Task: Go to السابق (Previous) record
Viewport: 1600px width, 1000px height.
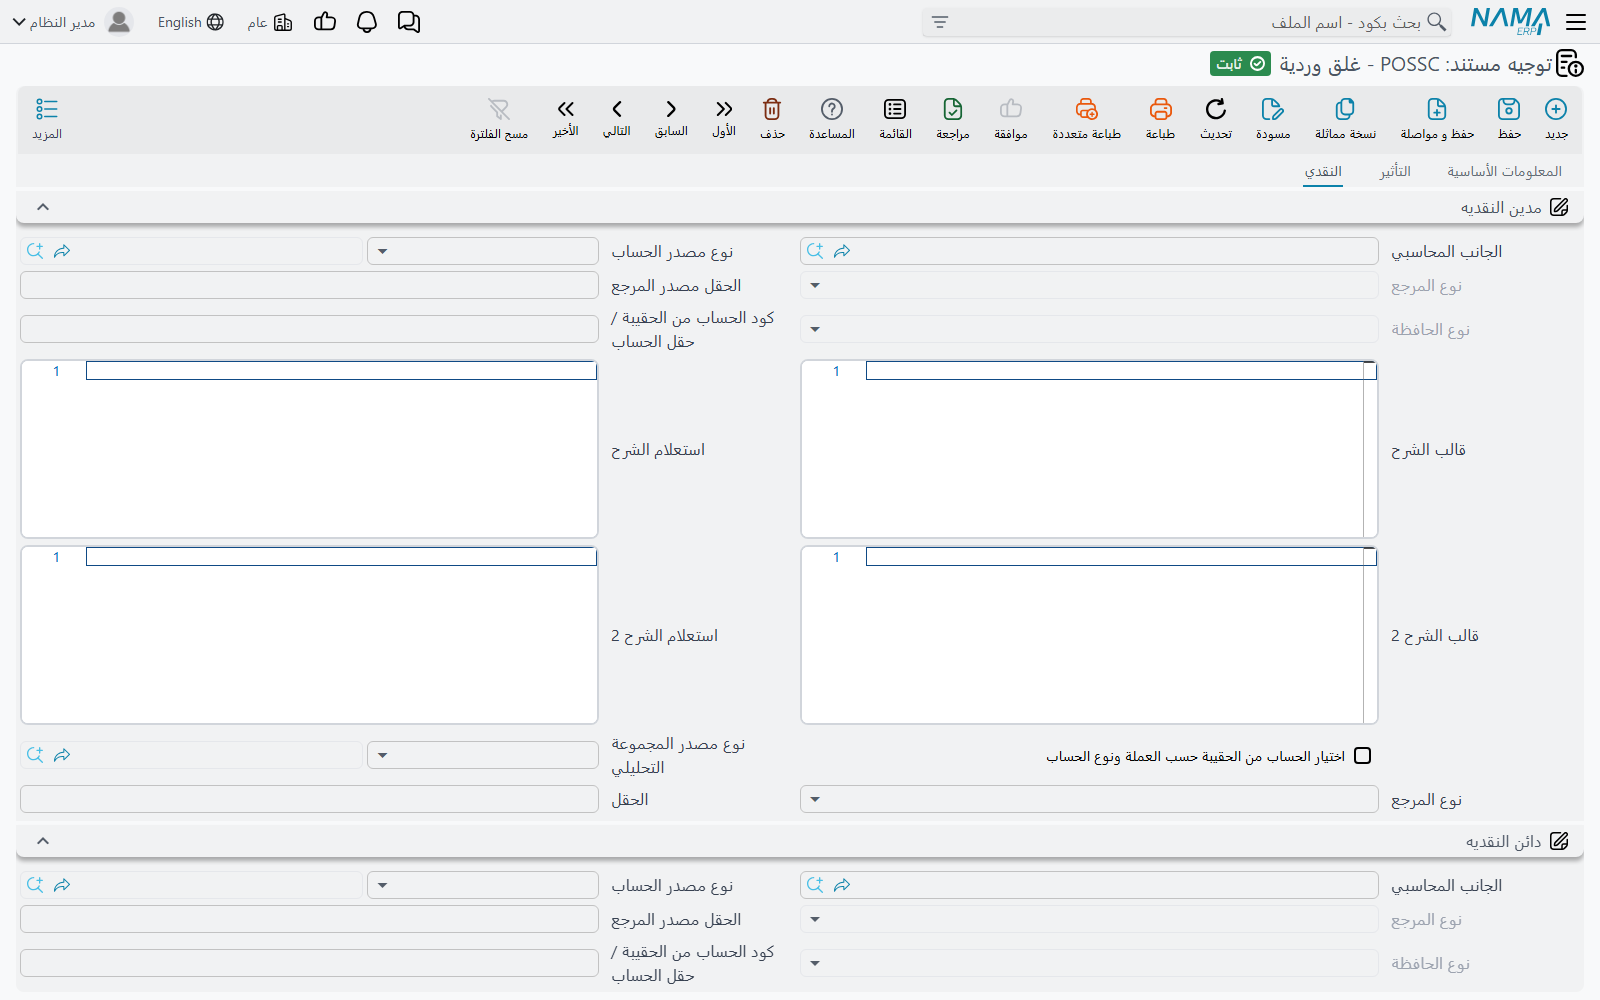Action: 671,109
